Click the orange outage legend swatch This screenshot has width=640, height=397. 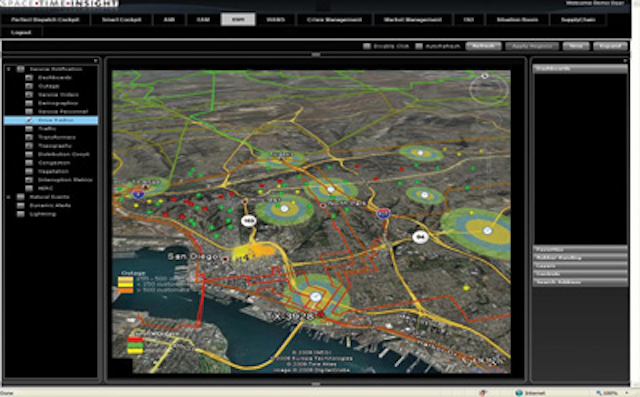pos(126,291)
